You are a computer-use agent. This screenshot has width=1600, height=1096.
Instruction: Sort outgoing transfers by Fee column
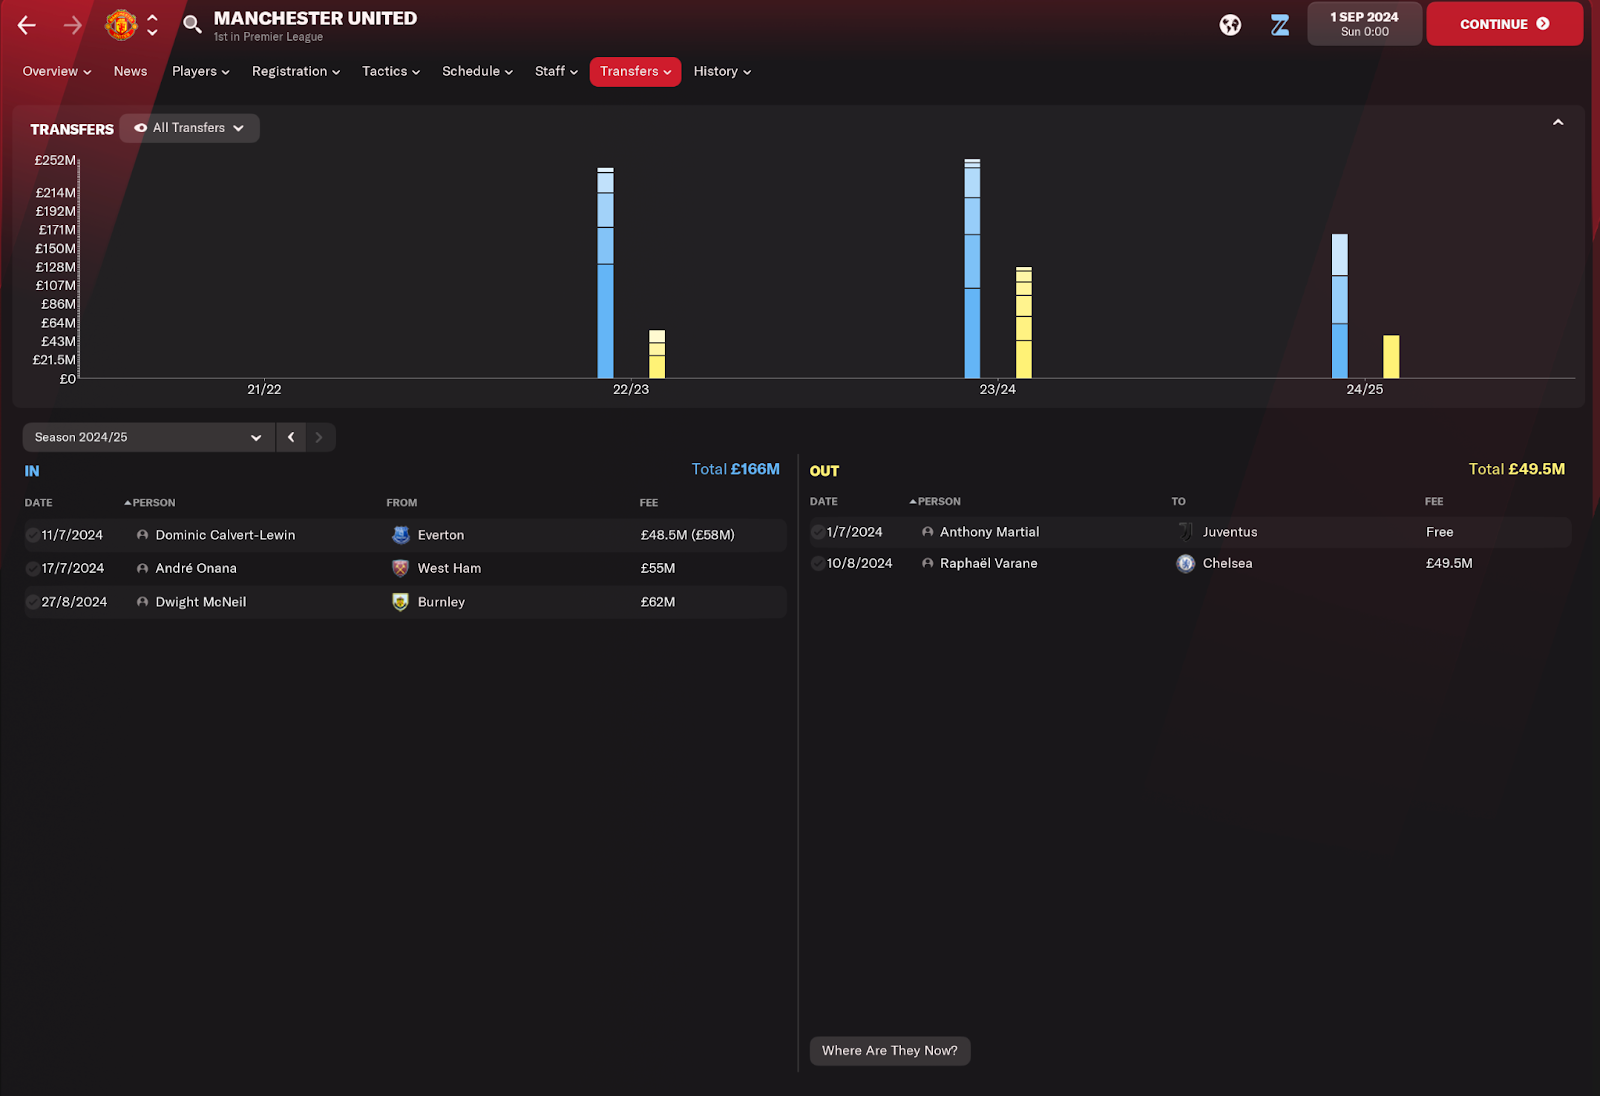pyautogui.click(x=1434, y=502)
